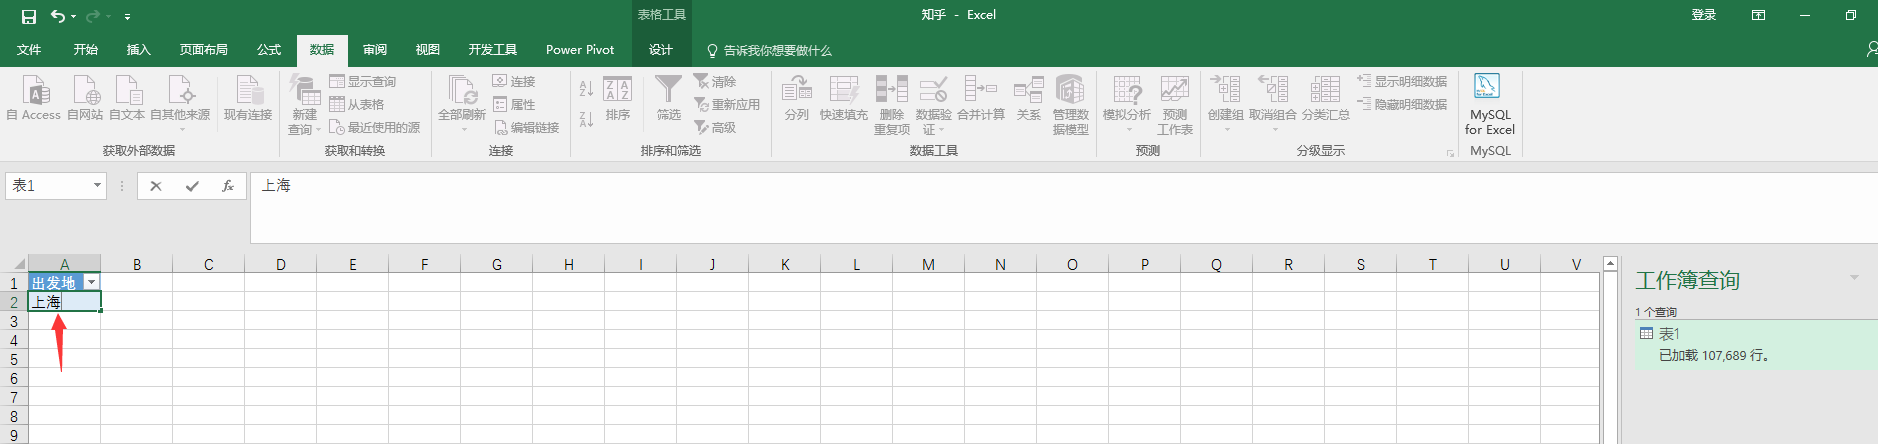This screenshot has height=444, width=1878.
Task: Switch to the 审阅 ribbon tab
Action: pyautogui.click(x=374, y=50)
